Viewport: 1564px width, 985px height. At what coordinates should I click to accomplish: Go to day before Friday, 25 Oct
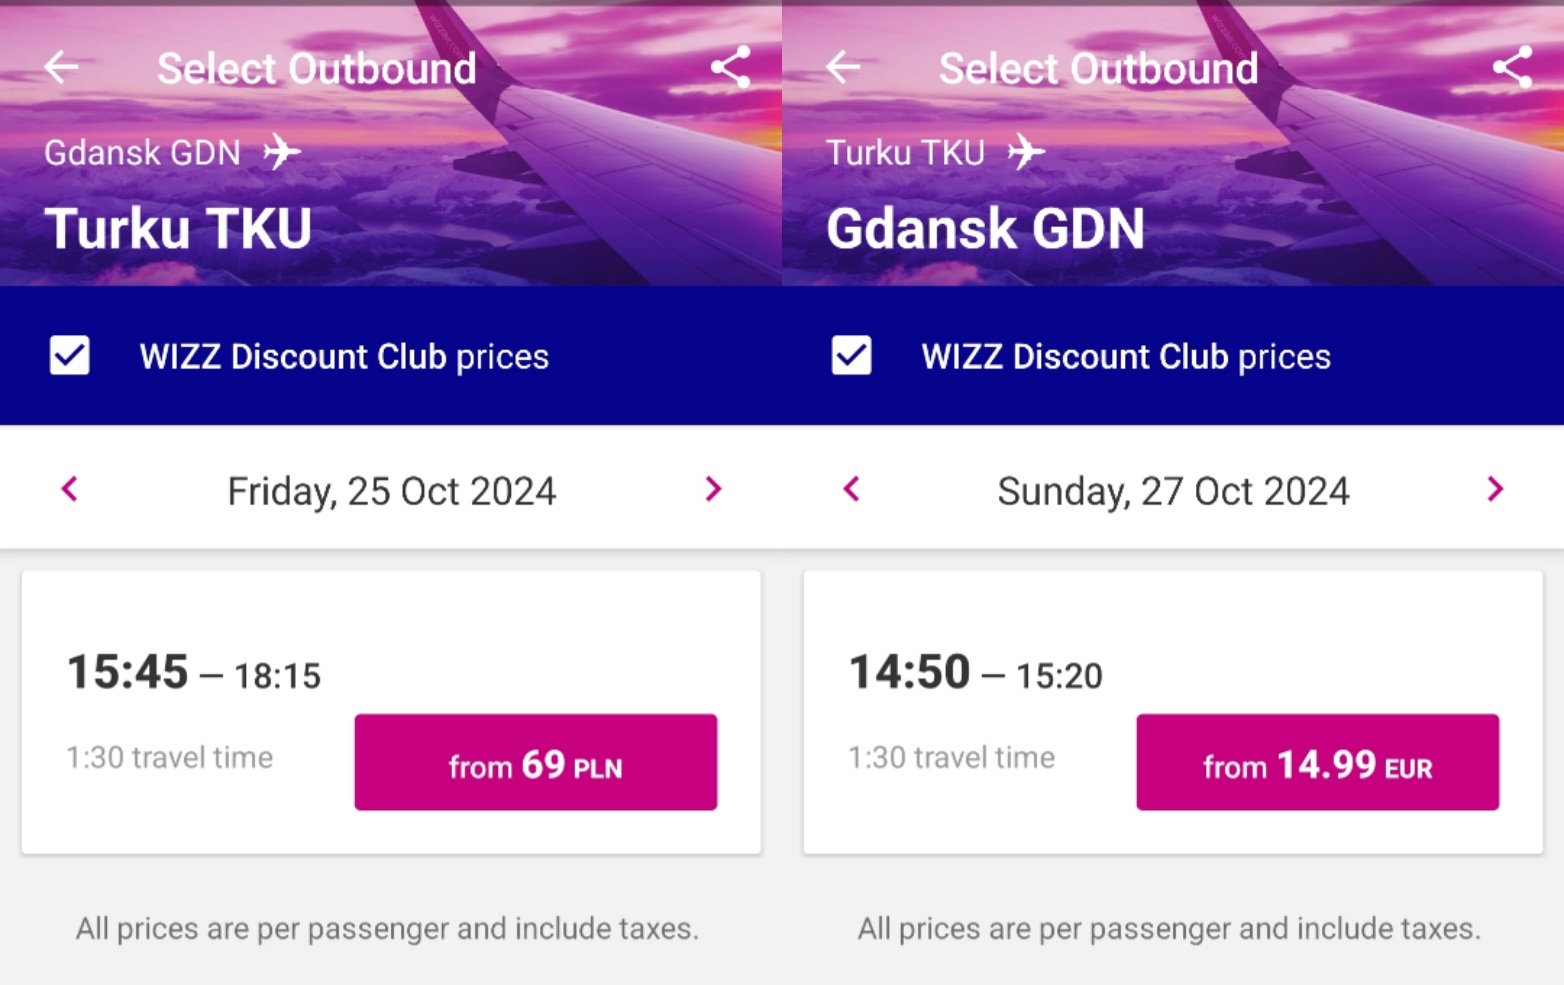[70, 489]
